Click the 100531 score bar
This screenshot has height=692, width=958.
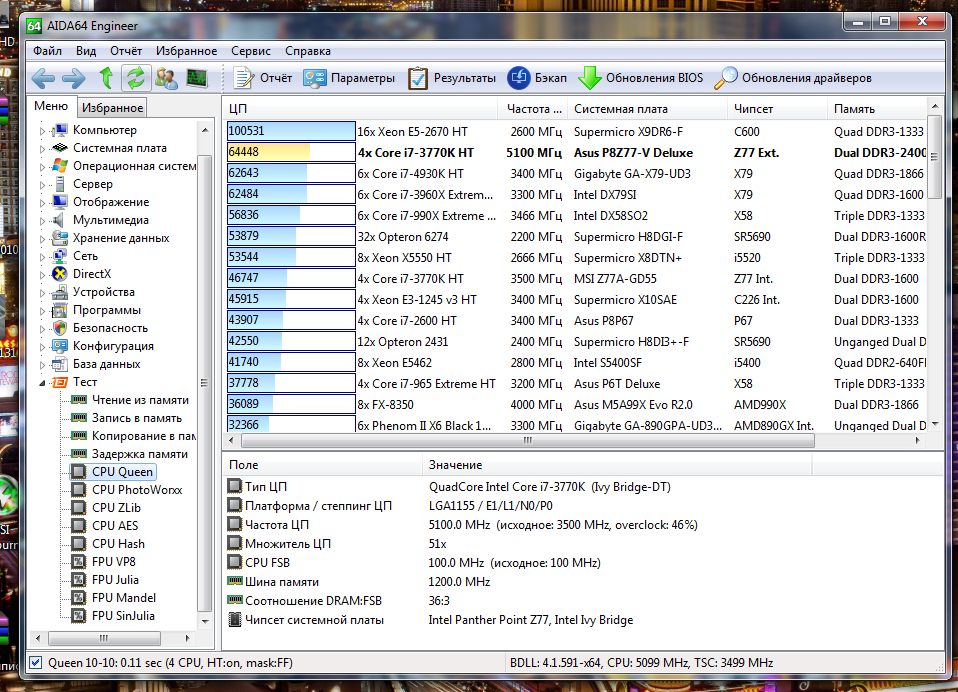tap(291, 131)
